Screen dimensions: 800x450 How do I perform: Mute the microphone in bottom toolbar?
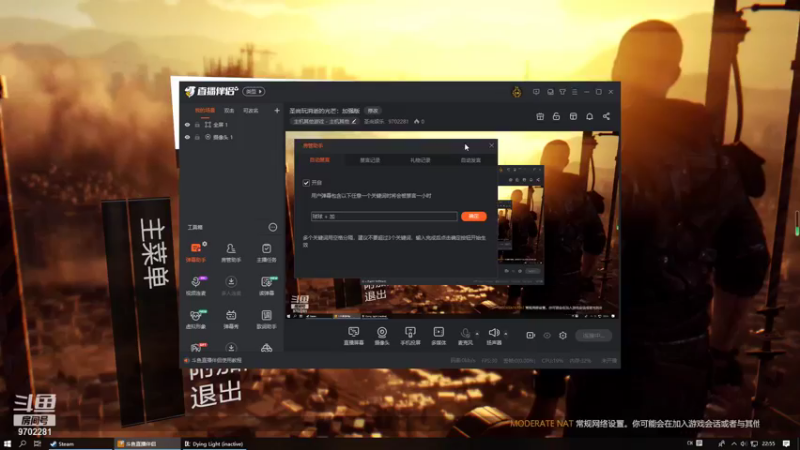465,336
